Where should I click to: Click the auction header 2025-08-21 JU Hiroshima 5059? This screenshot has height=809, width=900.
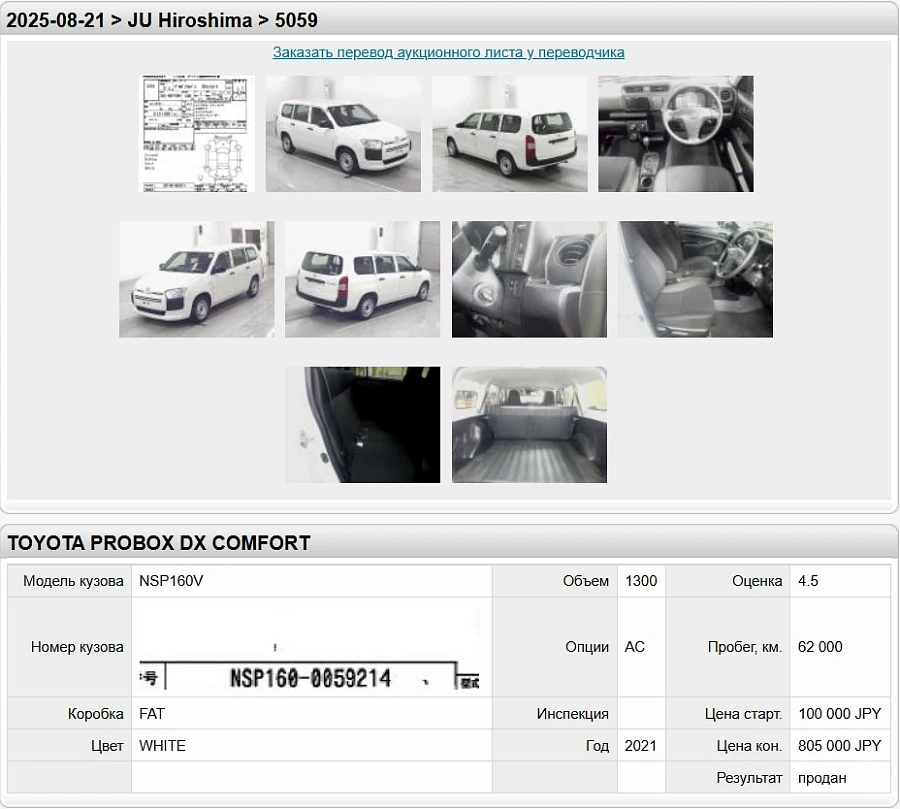[x=163, y=20]
